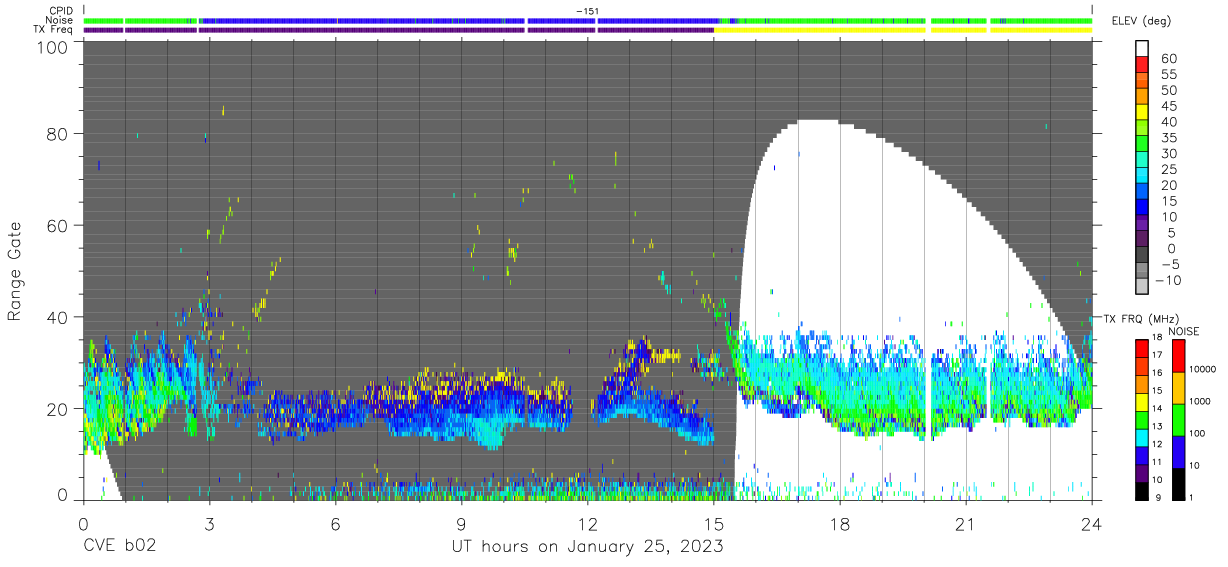The image size is (1228, 567).
Task: Click the CPID value -151
Action: click(588, 10)
